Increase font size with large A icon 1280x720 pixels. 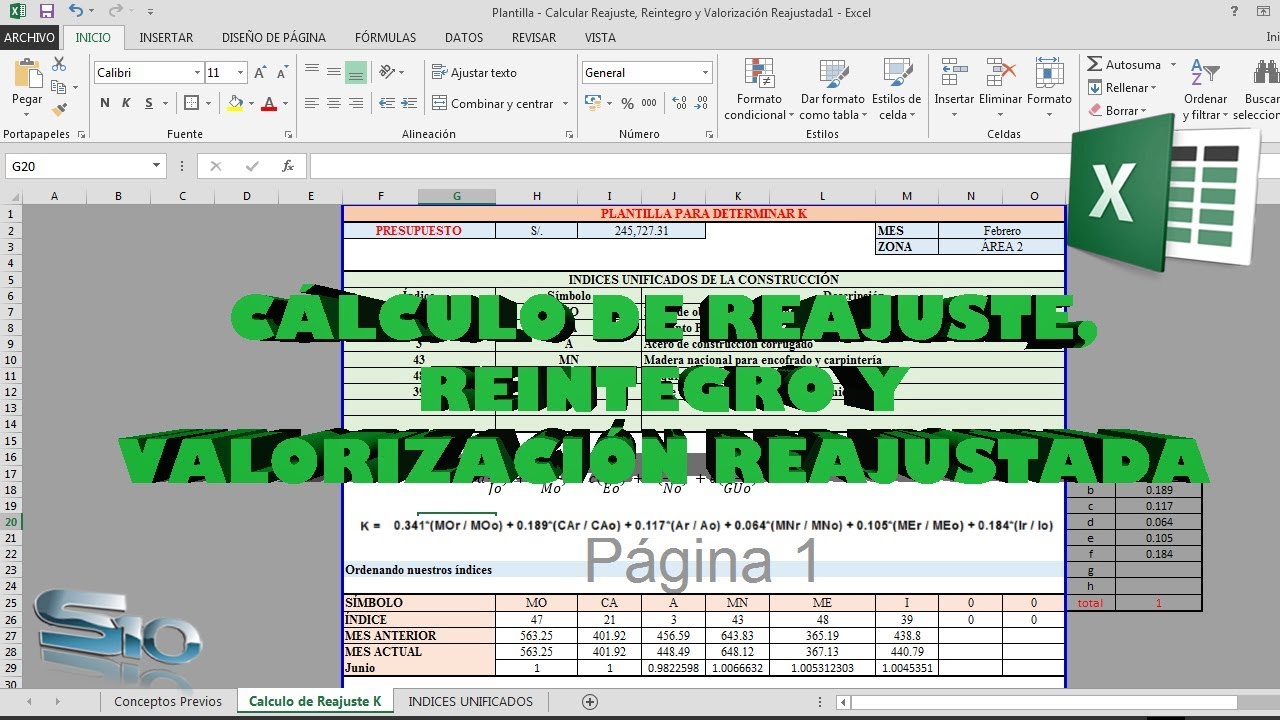point(260,73)
